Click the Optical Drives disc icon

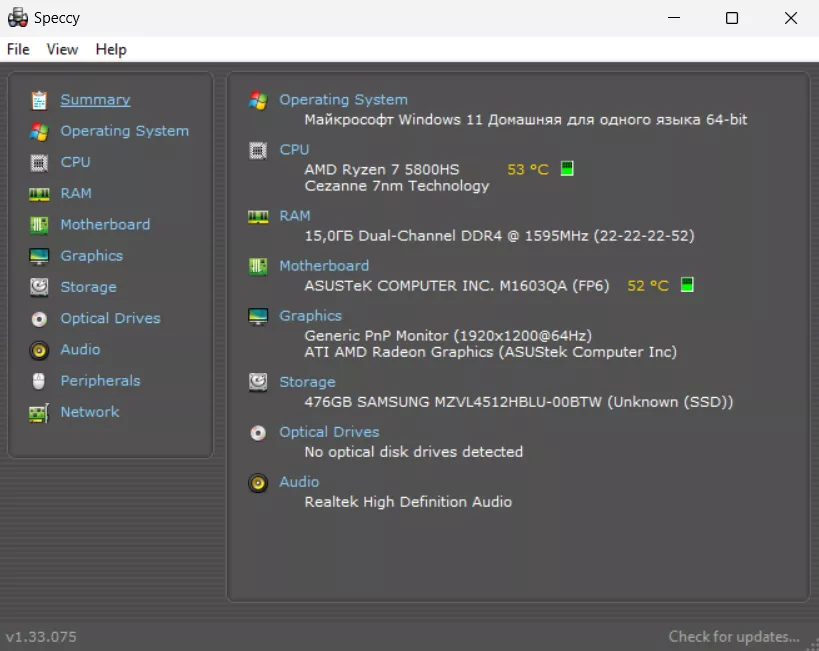(39, 319)
